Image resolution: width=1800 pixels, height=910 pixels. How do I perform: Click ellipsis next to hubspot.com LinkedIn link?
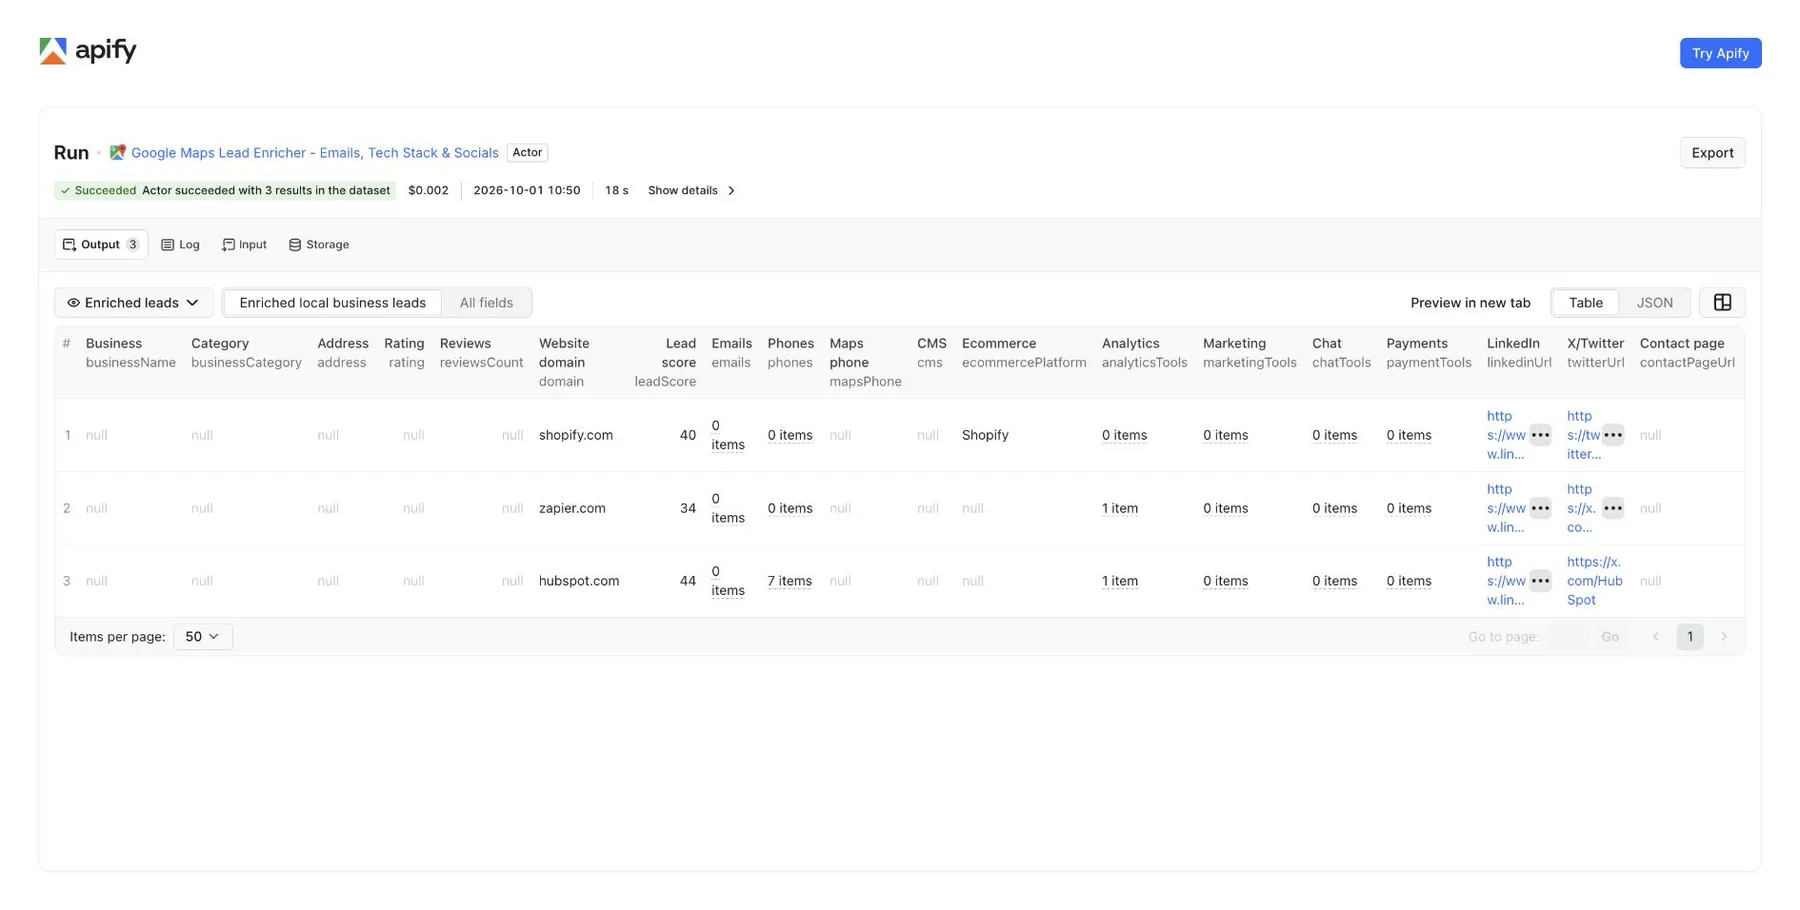[1540, 581]
